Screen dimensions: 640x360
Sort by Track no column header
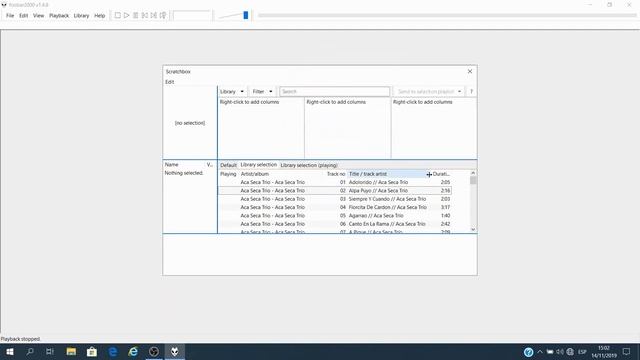pos(336,174)
